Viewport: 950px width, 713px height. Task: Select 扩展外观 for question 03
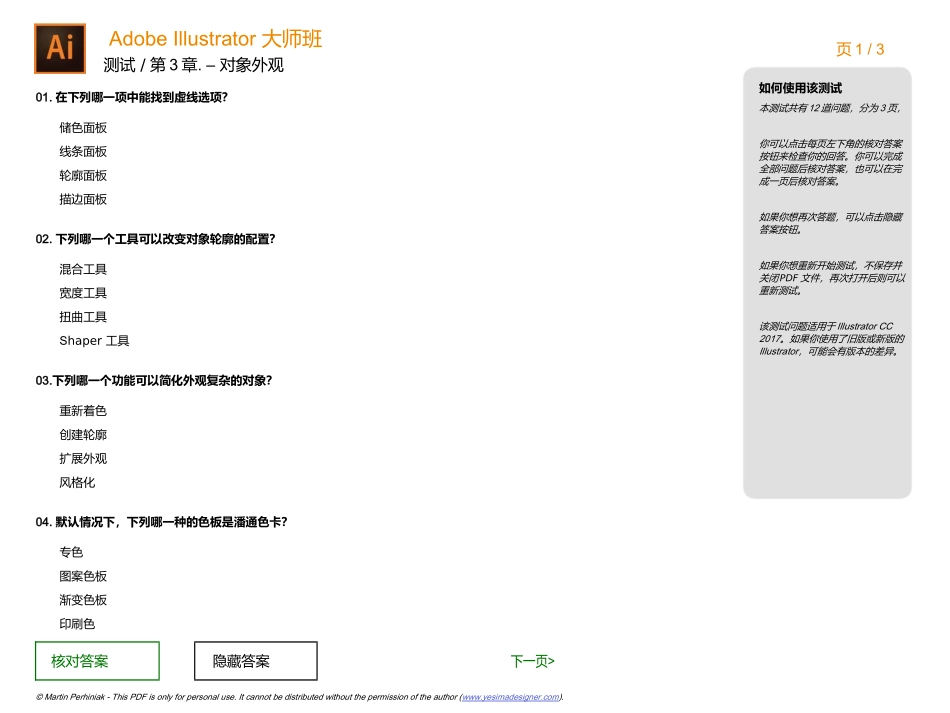click(x=82, y=458)
